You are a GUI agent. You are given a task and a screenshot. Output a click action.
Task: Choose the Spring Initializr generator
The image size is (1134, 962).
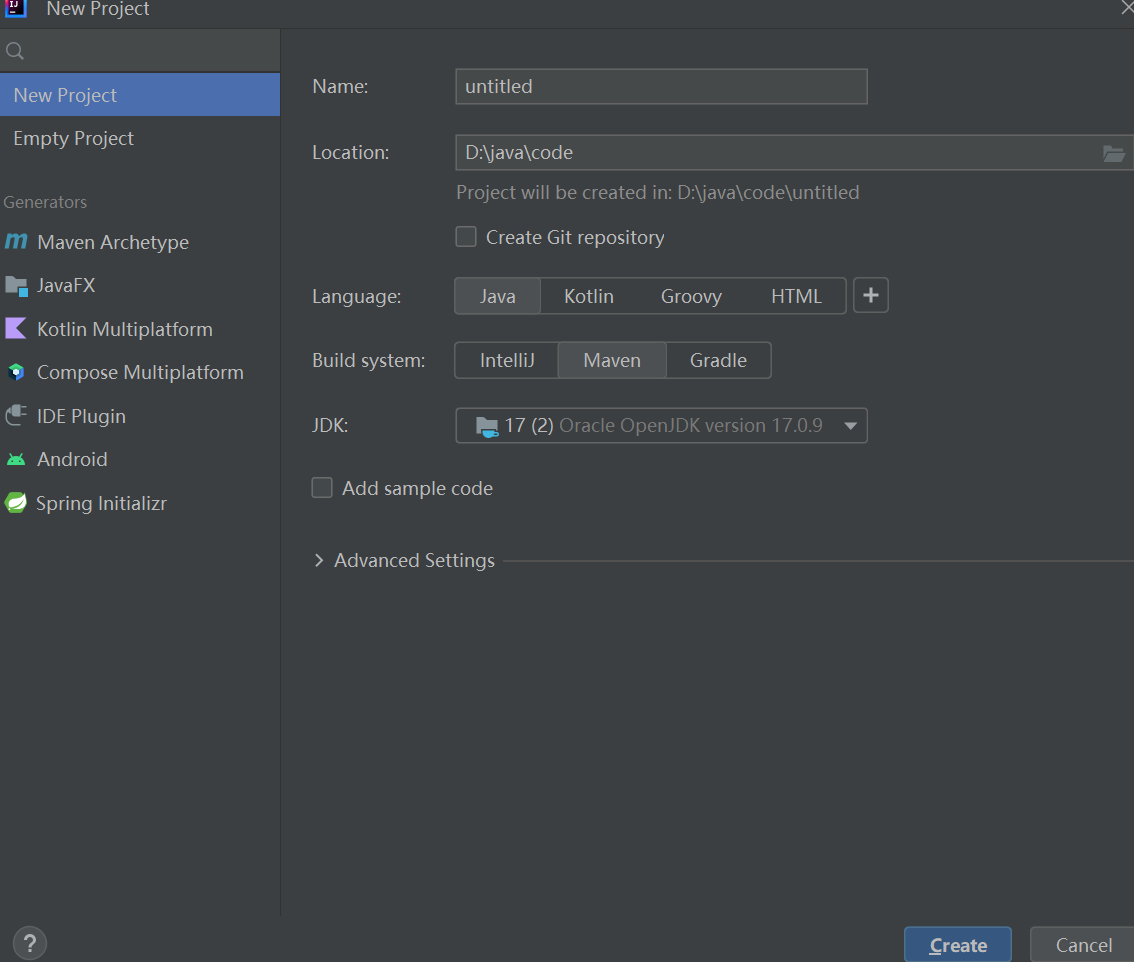140,503
